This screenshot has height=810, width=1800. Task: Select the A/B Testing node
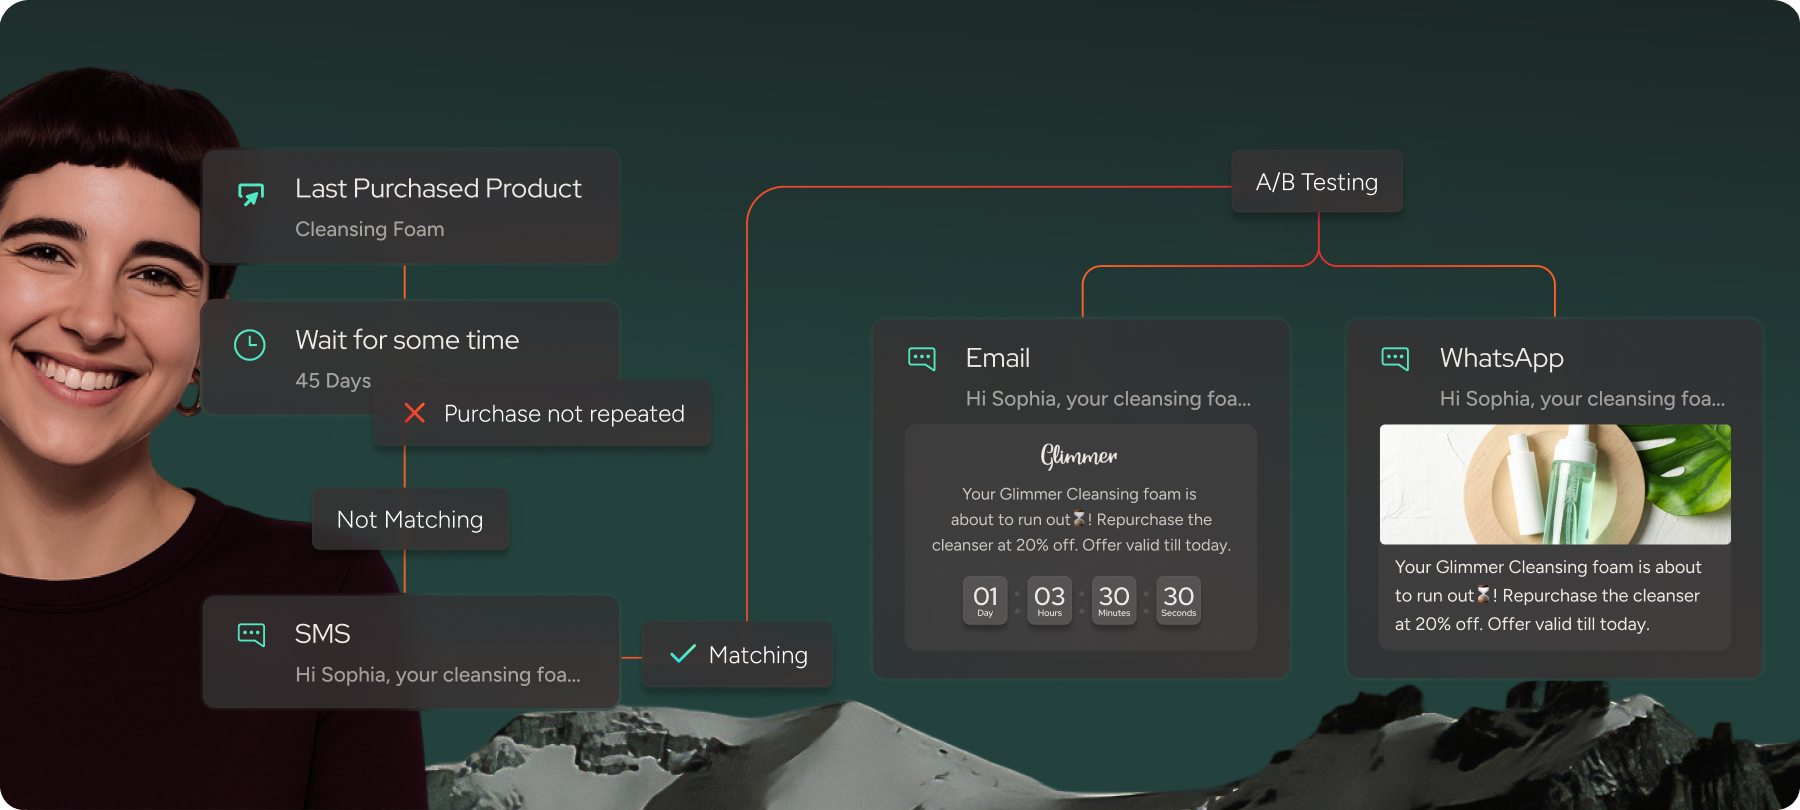1317,182
